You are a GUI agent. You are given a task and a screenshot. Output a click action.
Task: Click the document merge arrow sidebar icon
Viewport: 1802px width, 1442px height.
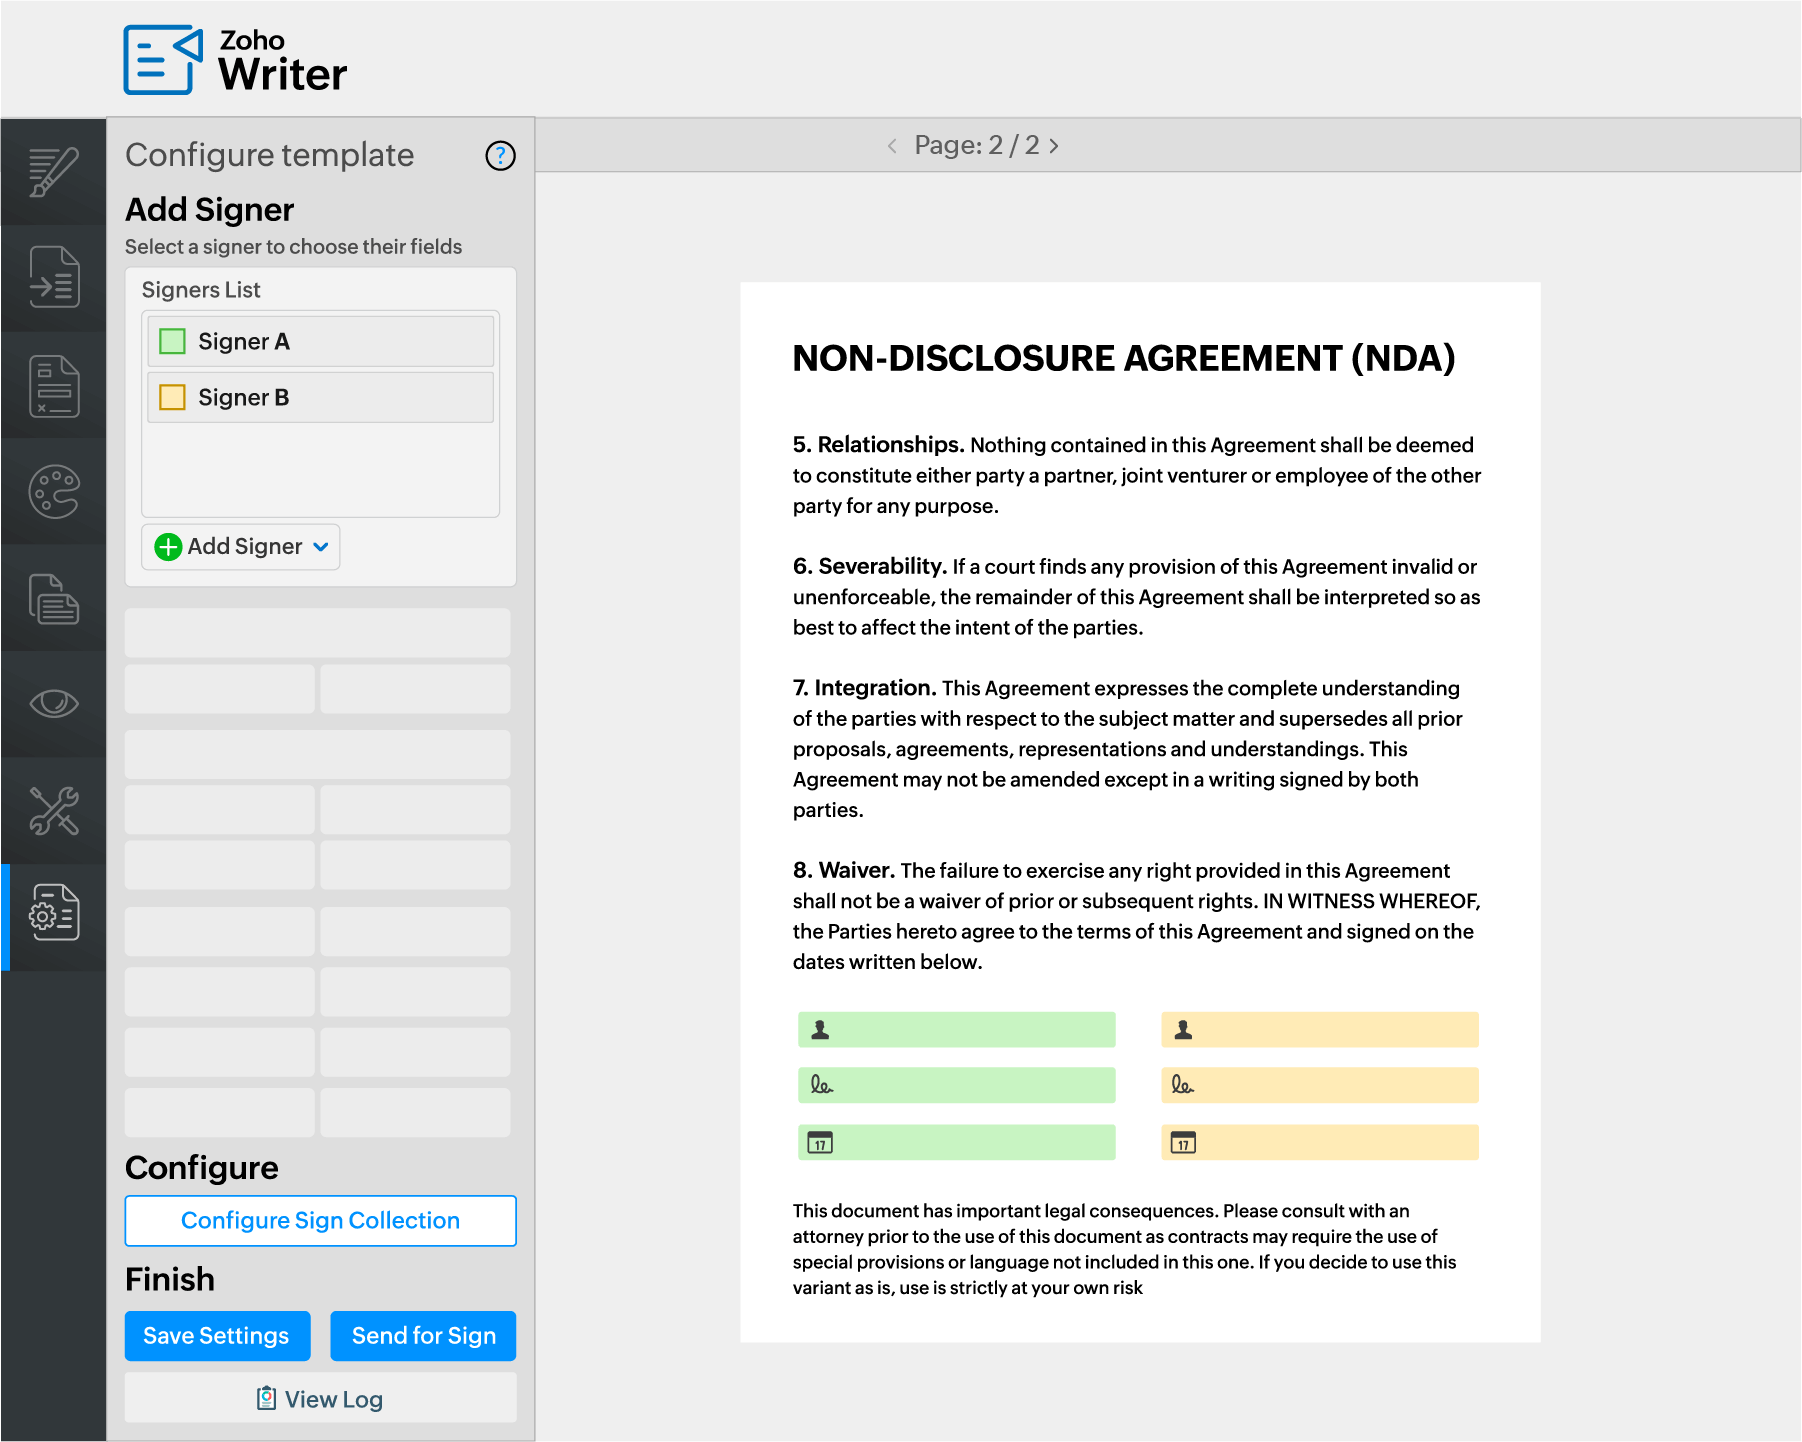53,278
